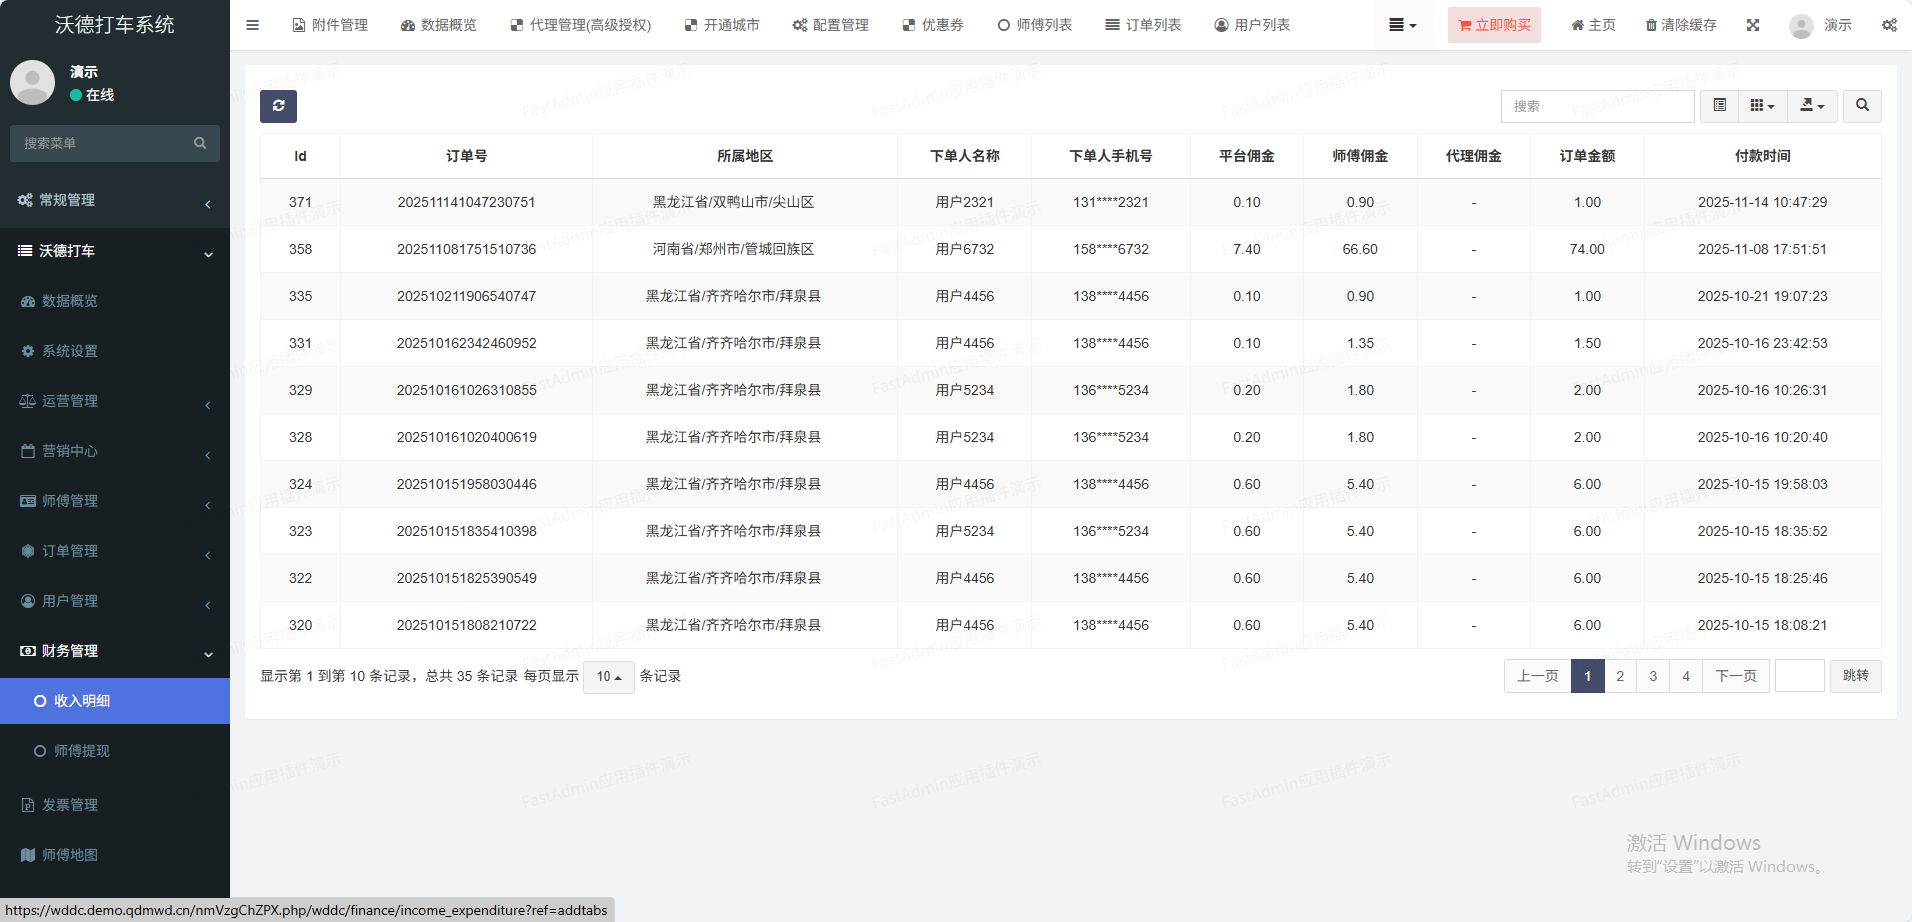Screen dimensions: 1912x922
Task: Focus the table 搜索 input field
Action: (1596, 106)
